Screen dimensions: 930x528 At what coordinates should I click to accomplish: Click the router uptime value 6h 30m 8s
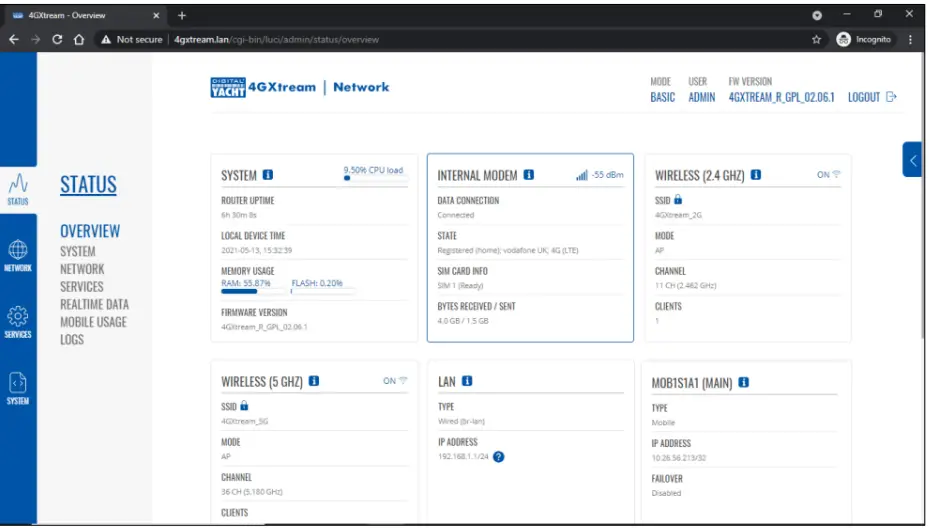(x=239, y=215)
